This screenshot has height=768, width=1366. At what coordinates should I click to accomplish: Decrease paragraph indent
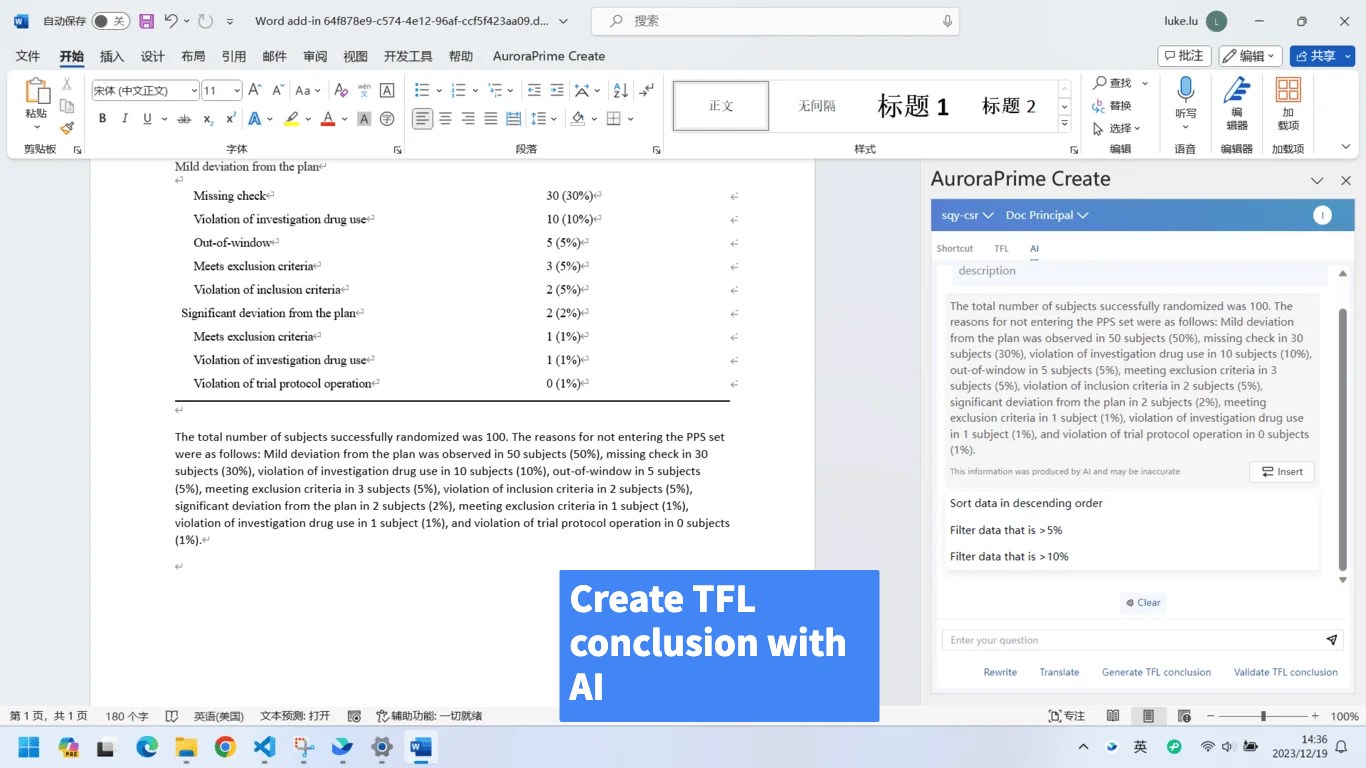(x=534, y=90)
